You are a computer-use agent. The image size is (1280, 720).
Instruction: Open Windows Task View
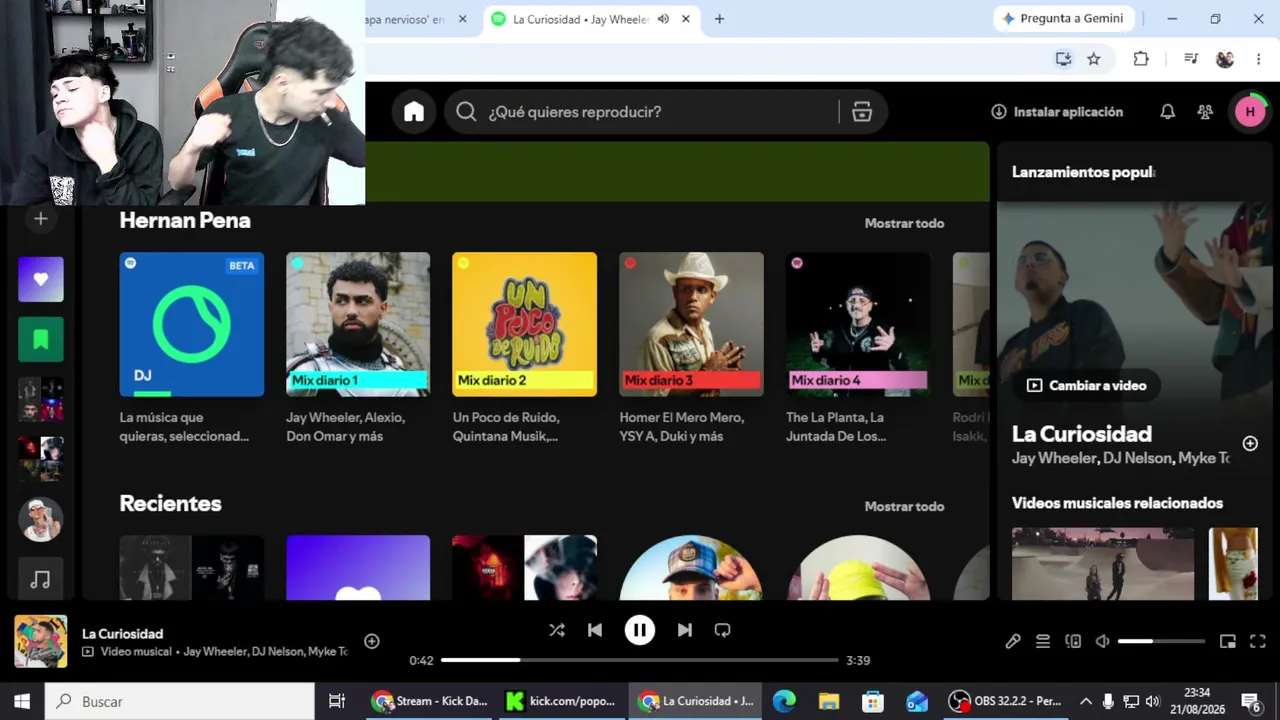click(x=337, y=701)
